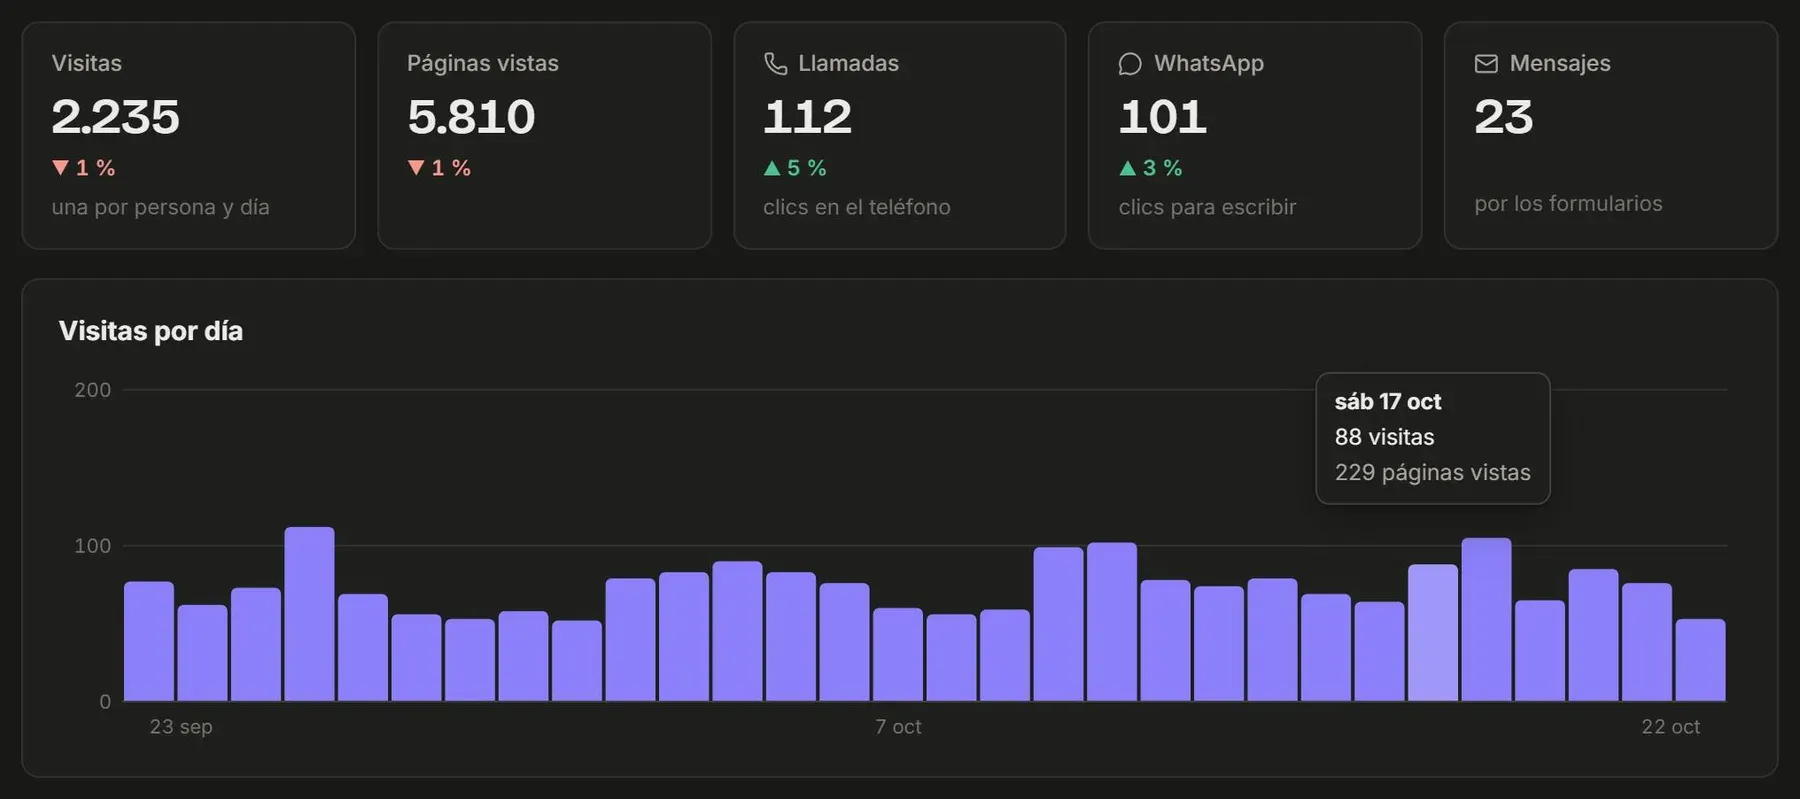Select the WhatsApp card value 101

coord(1163,117)
